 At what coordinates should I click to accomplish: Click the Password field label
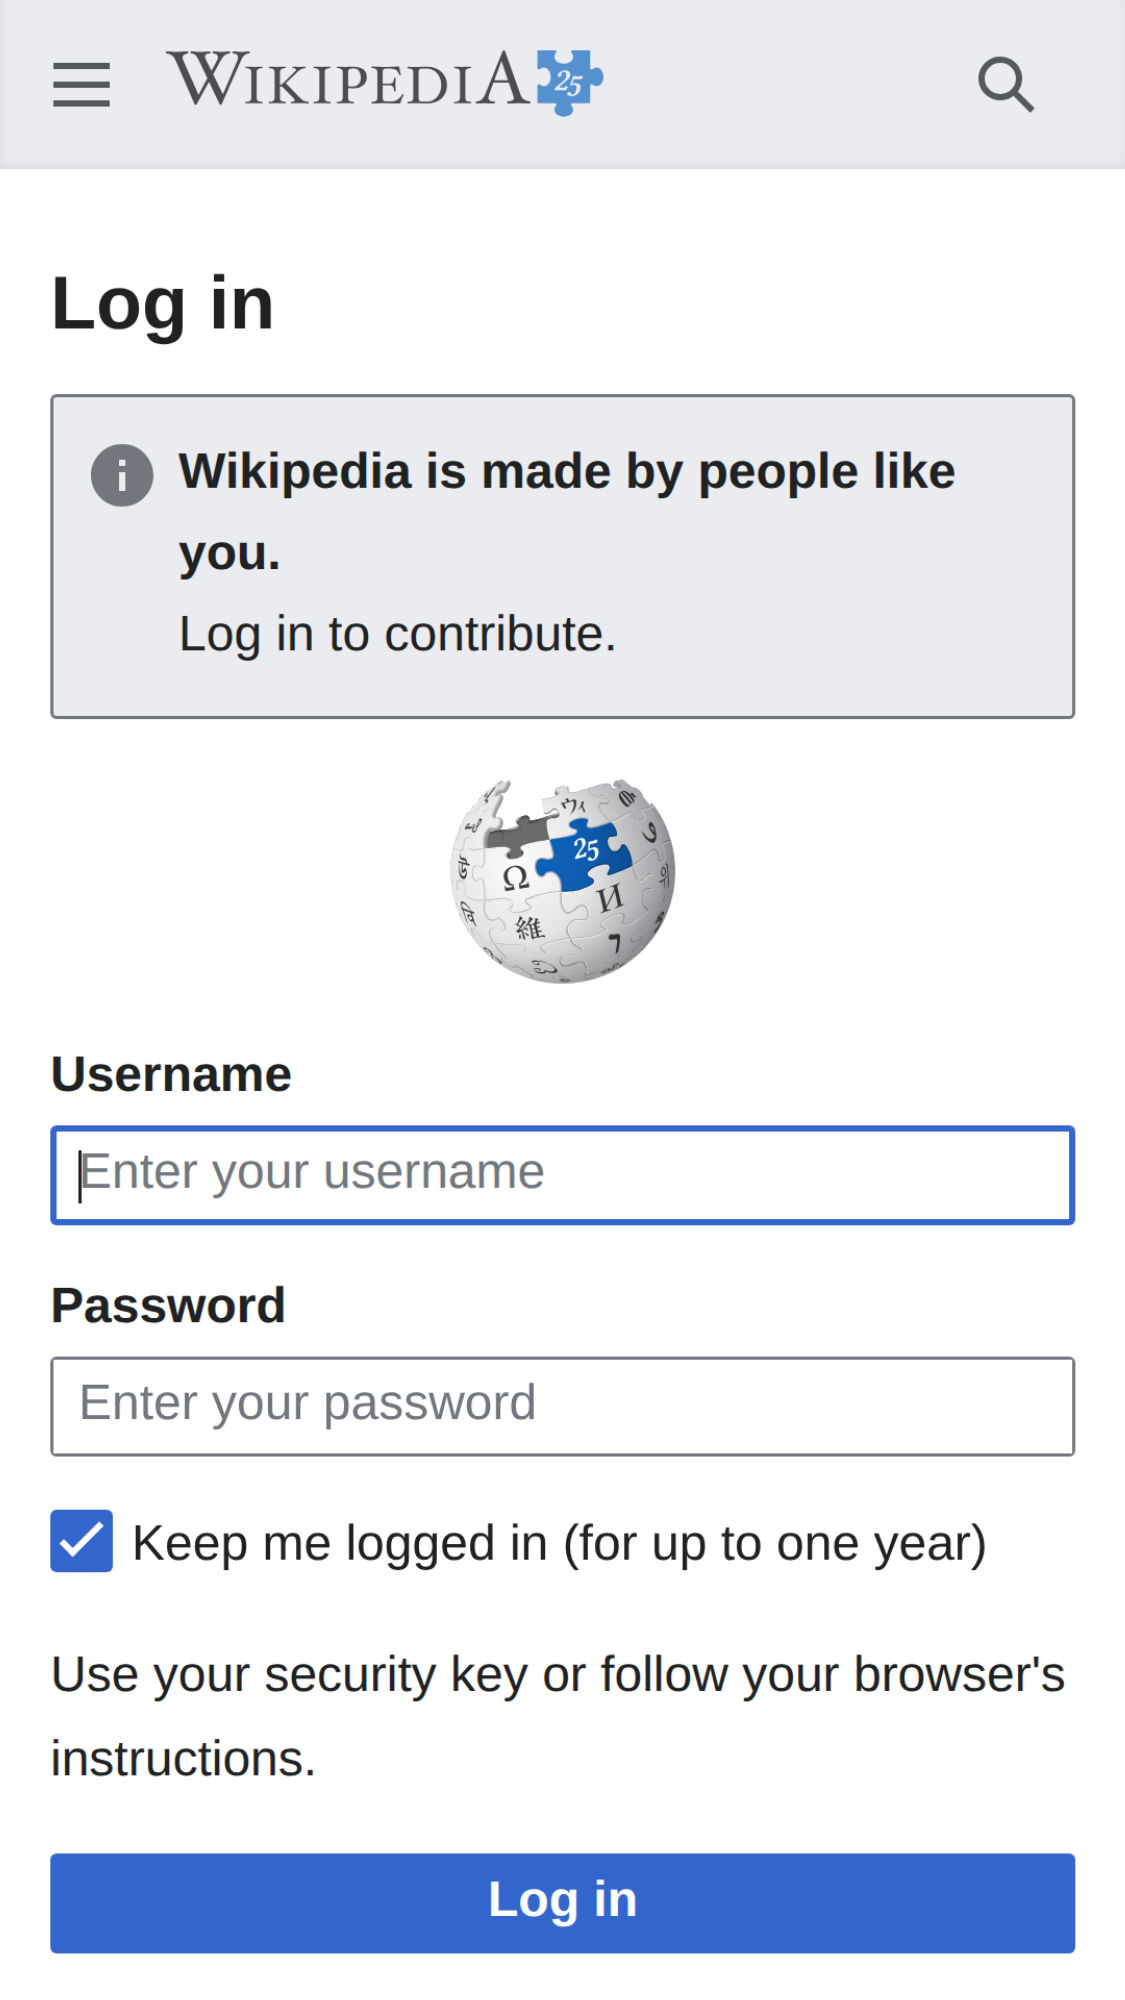168,1306
